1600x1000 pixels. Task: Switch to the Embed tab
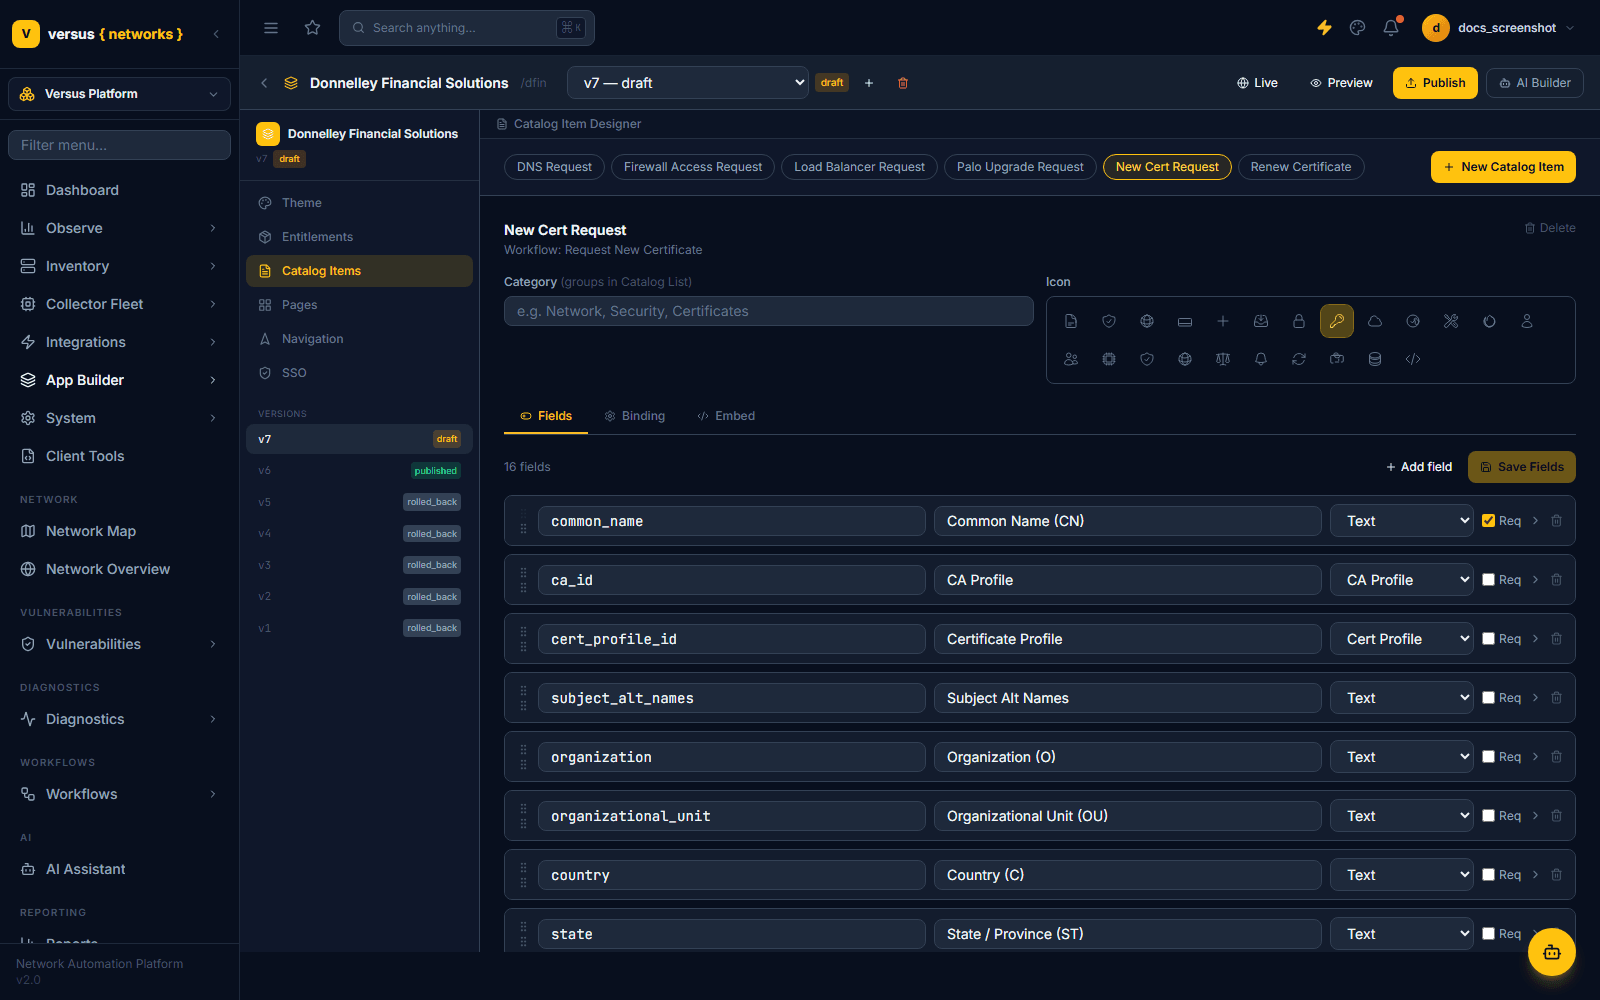click(x=726, y=416)
